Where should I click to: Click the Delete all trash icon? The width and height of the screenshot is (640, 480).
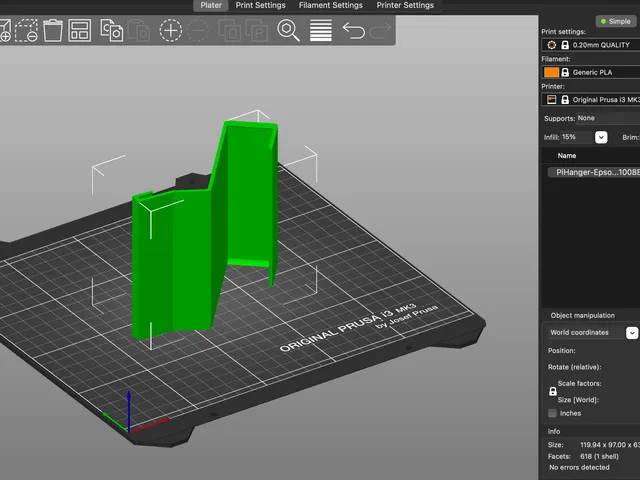coord(53,30)
